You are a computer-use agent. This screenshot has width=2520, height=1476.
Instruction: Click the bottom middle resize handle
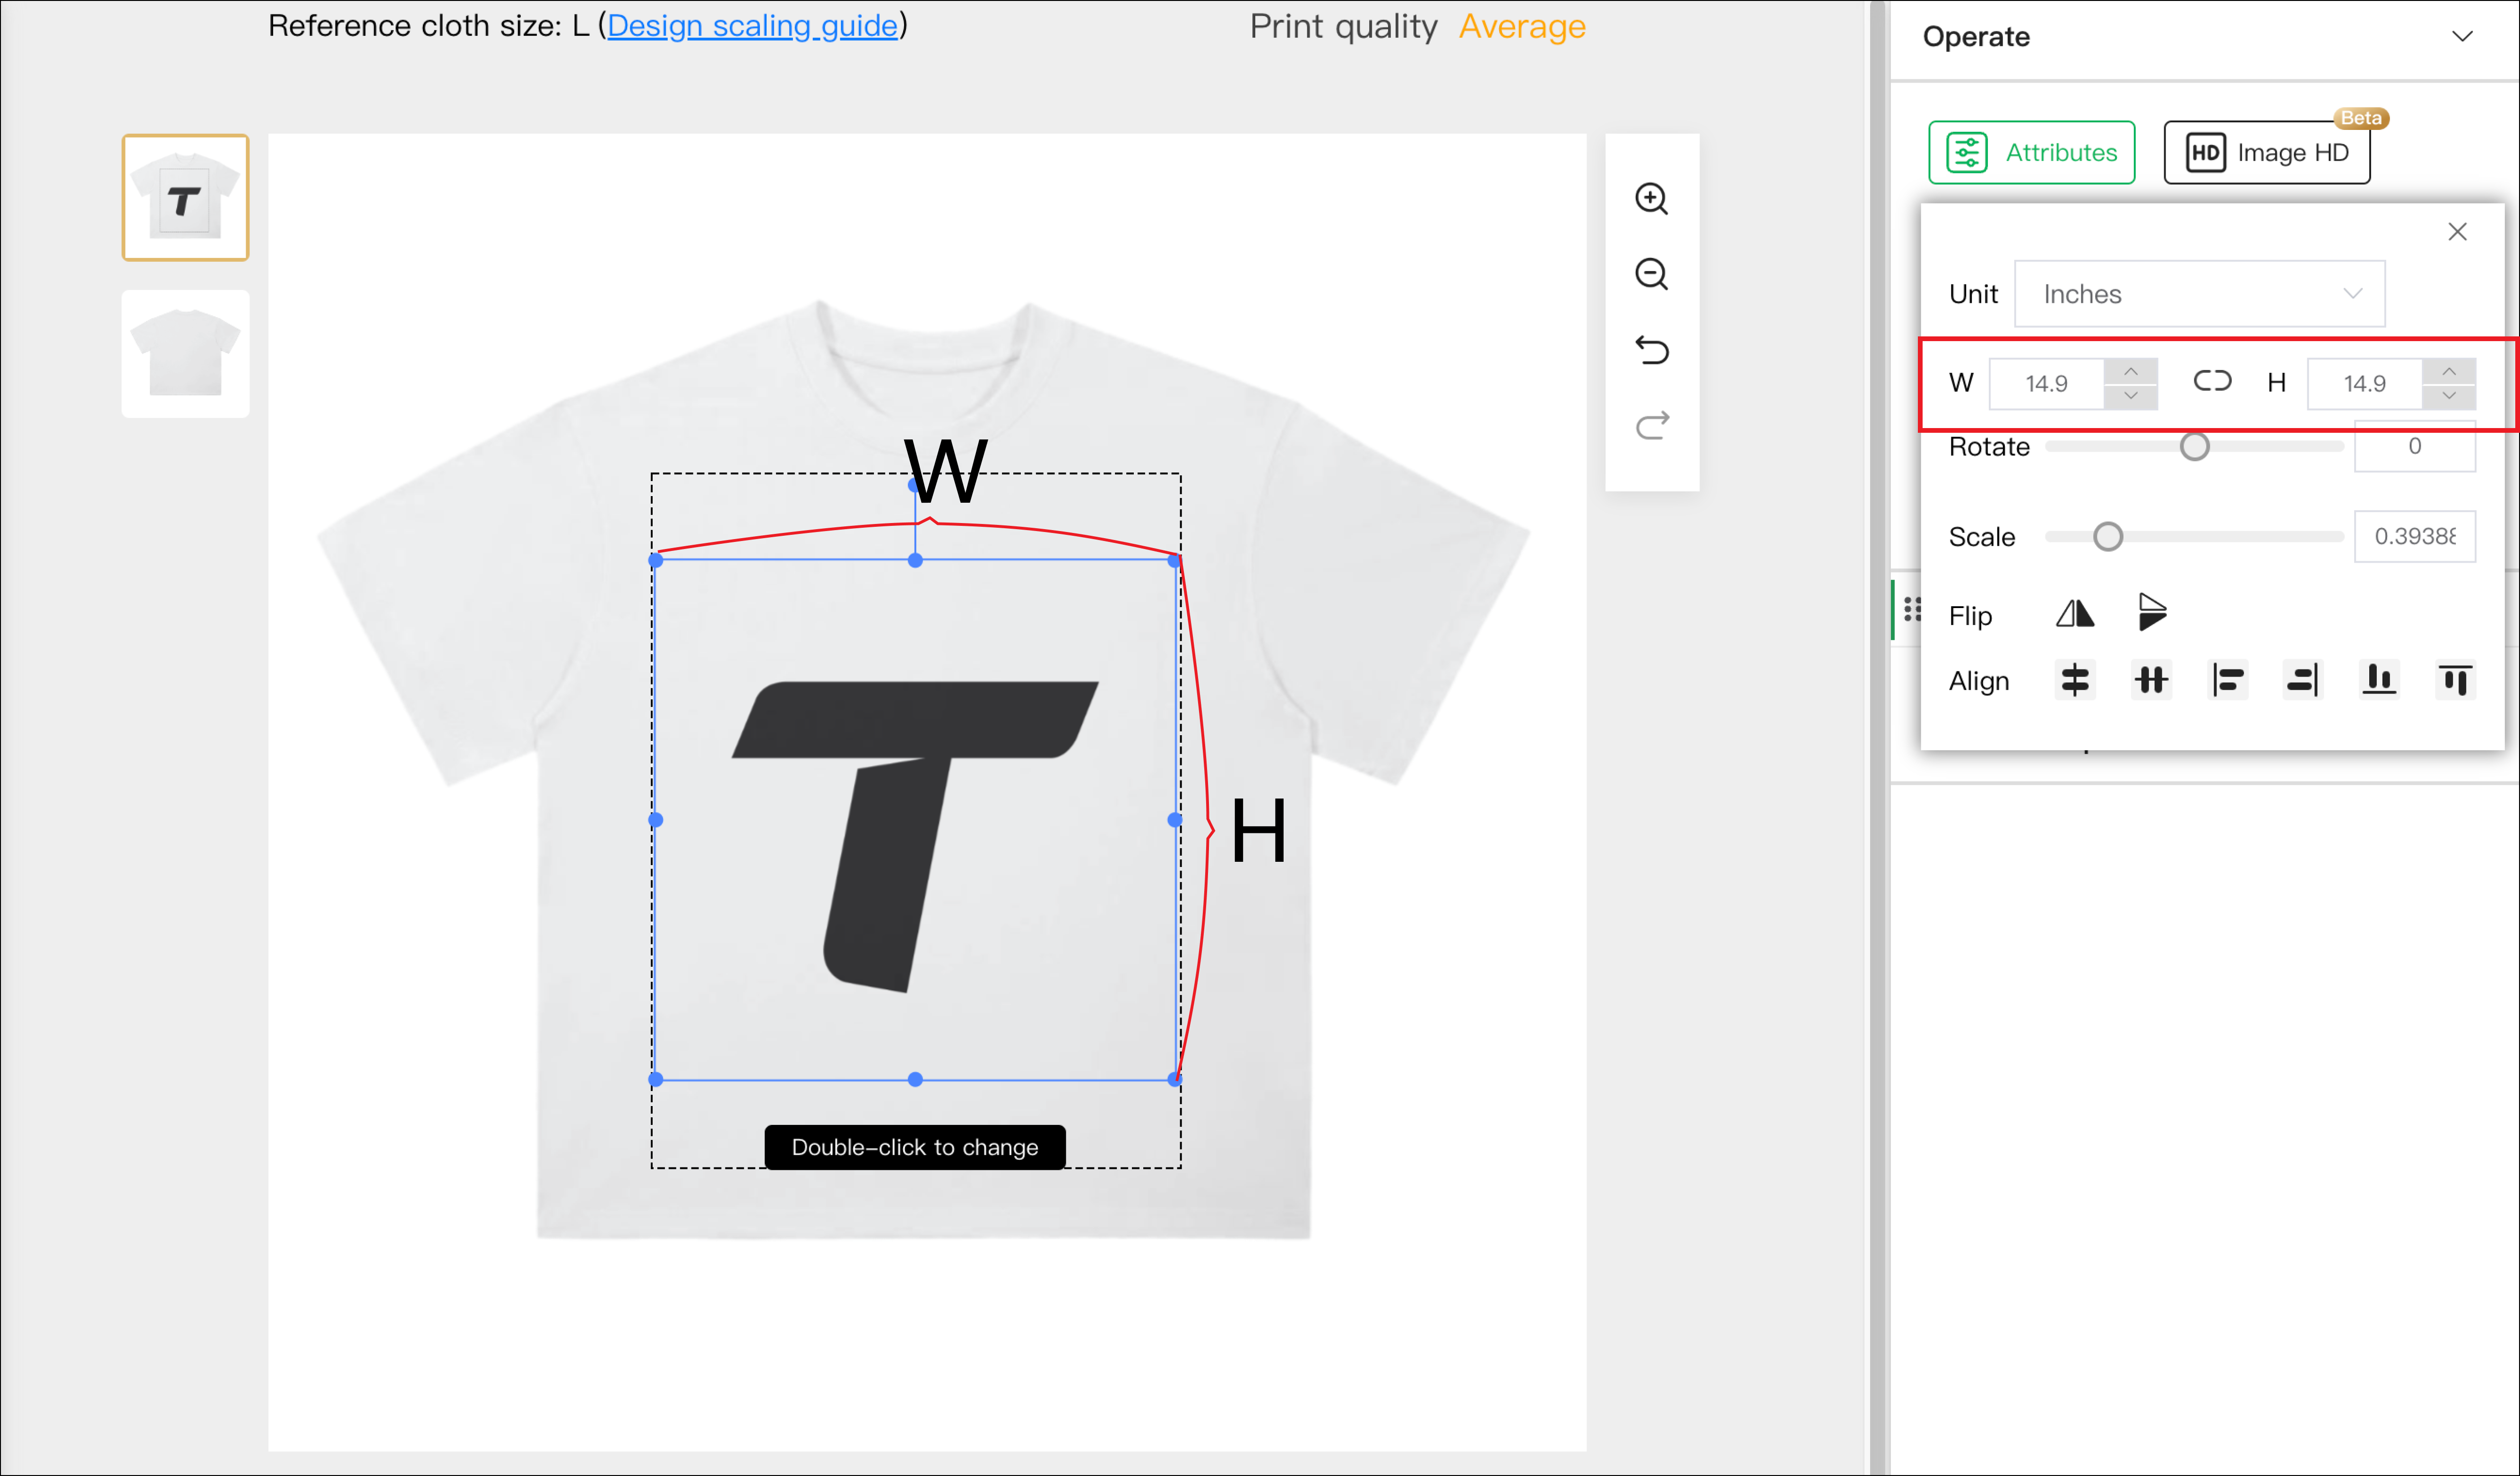pyautogui.click(x=915, y=1079)
